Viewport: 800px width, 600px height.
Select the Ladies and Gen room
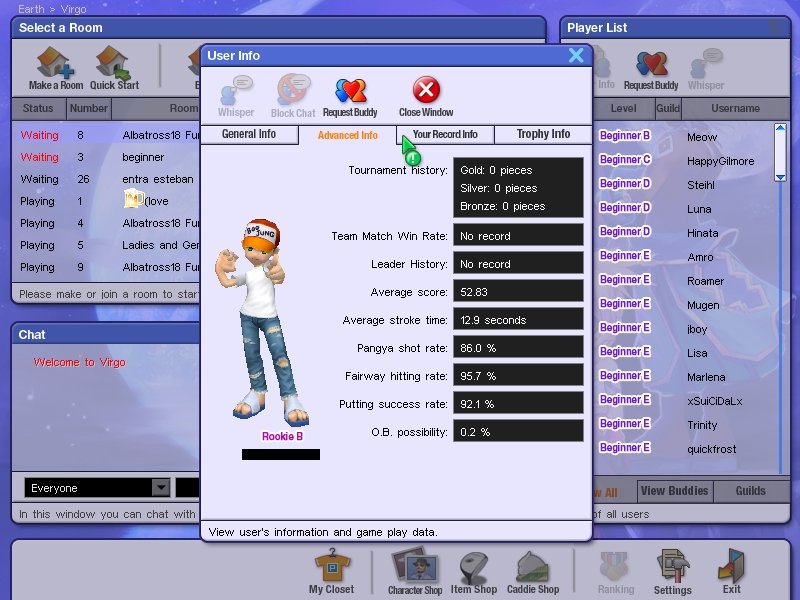point(106,245)
